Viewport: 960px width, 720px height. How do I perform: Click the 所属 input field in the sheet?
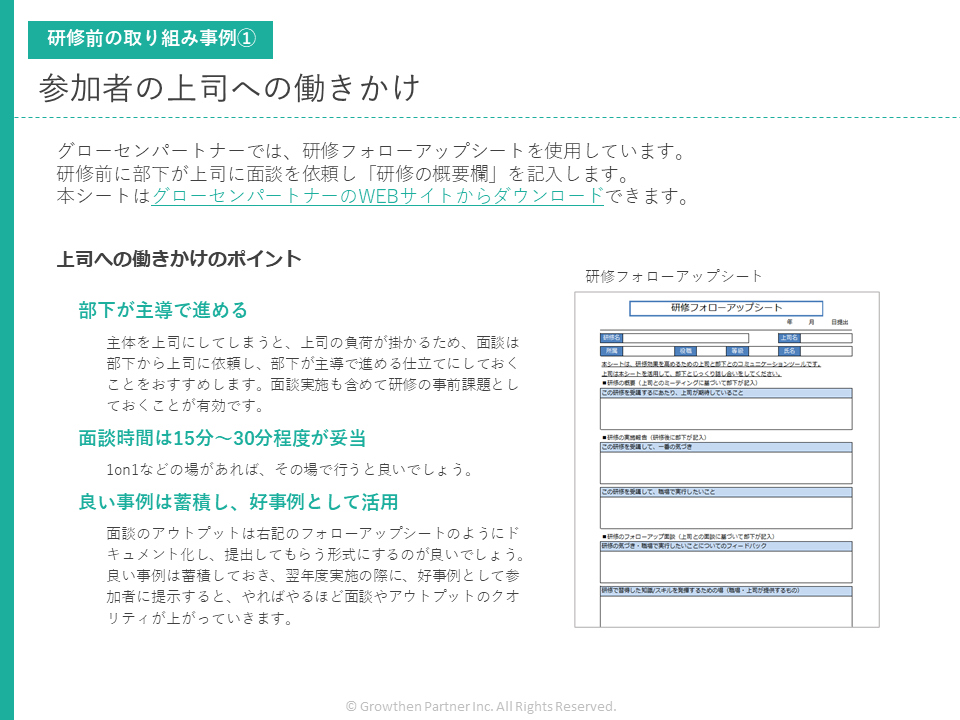(648, 352)
